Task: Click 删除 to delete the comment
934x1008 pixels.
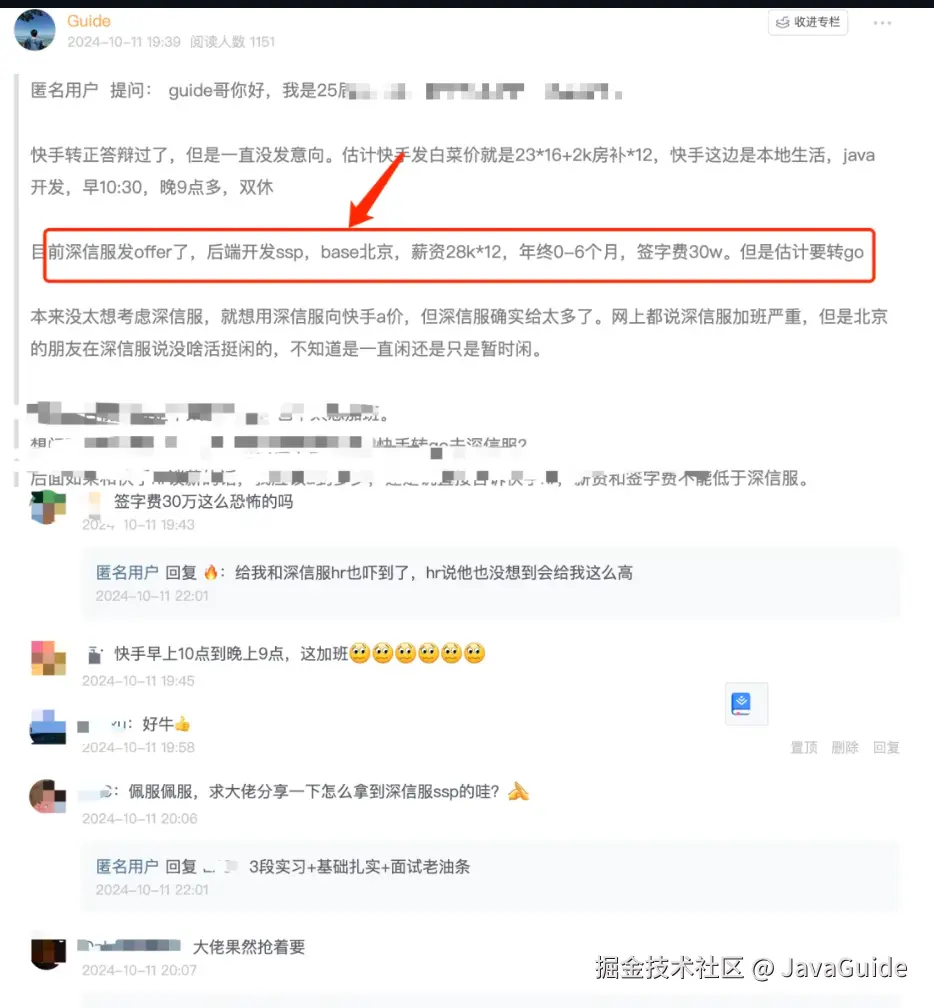Action: click(x=845, y=747)
